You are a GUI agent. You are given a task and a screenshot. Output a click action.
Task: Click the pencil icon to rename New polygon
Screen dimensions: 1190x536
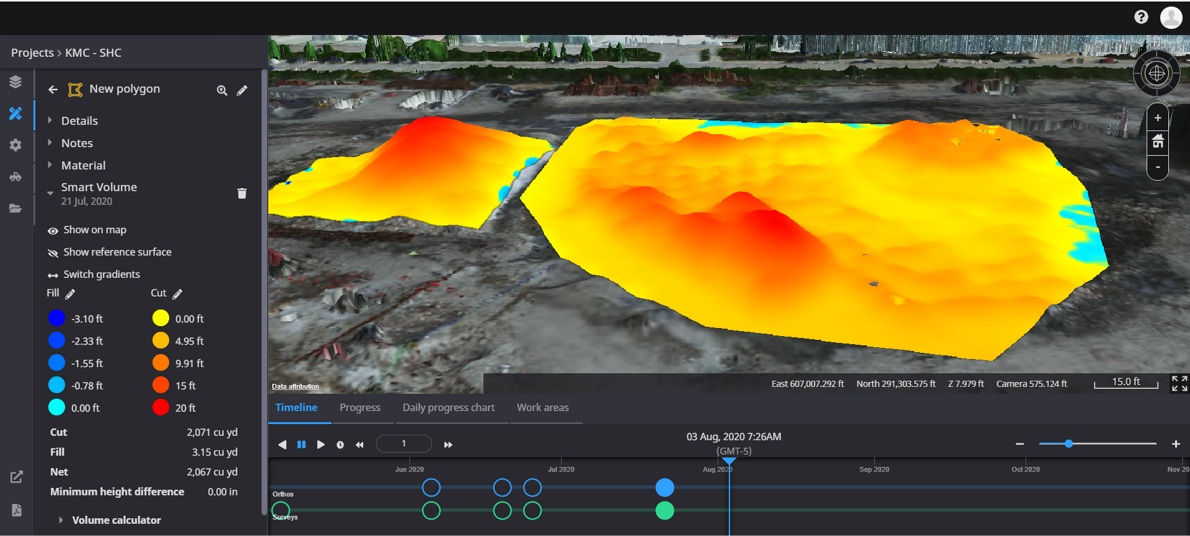pos(242,90)
